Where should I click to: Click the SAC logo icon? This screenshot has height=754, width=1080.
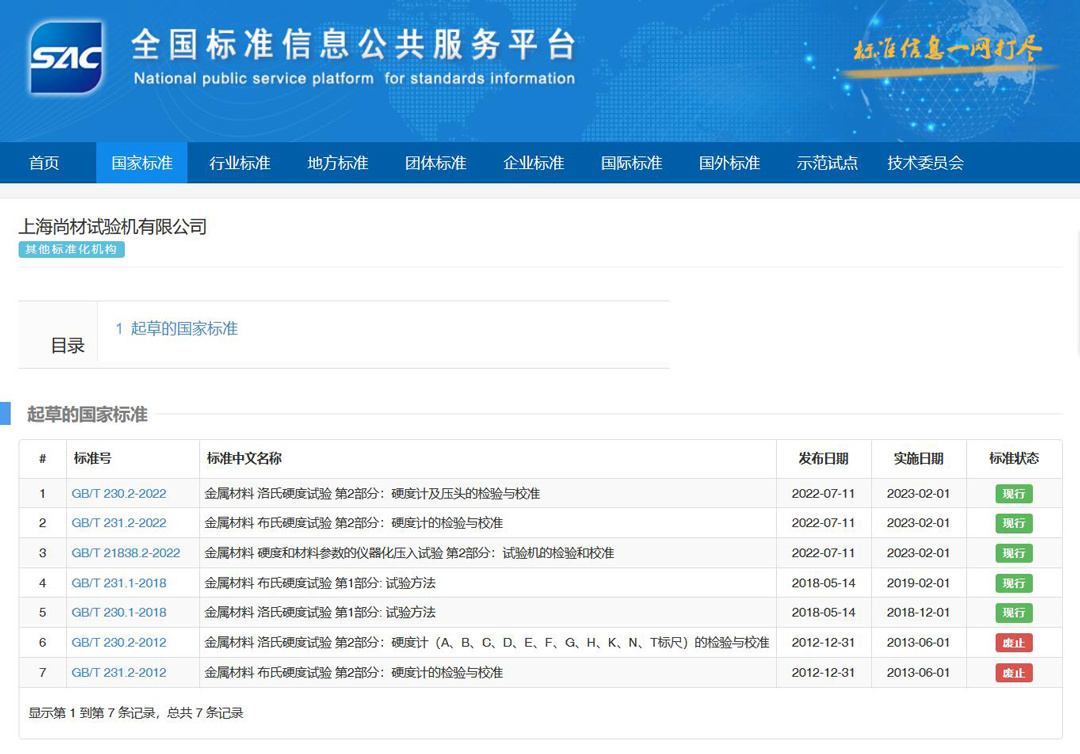tap(66, 57)
